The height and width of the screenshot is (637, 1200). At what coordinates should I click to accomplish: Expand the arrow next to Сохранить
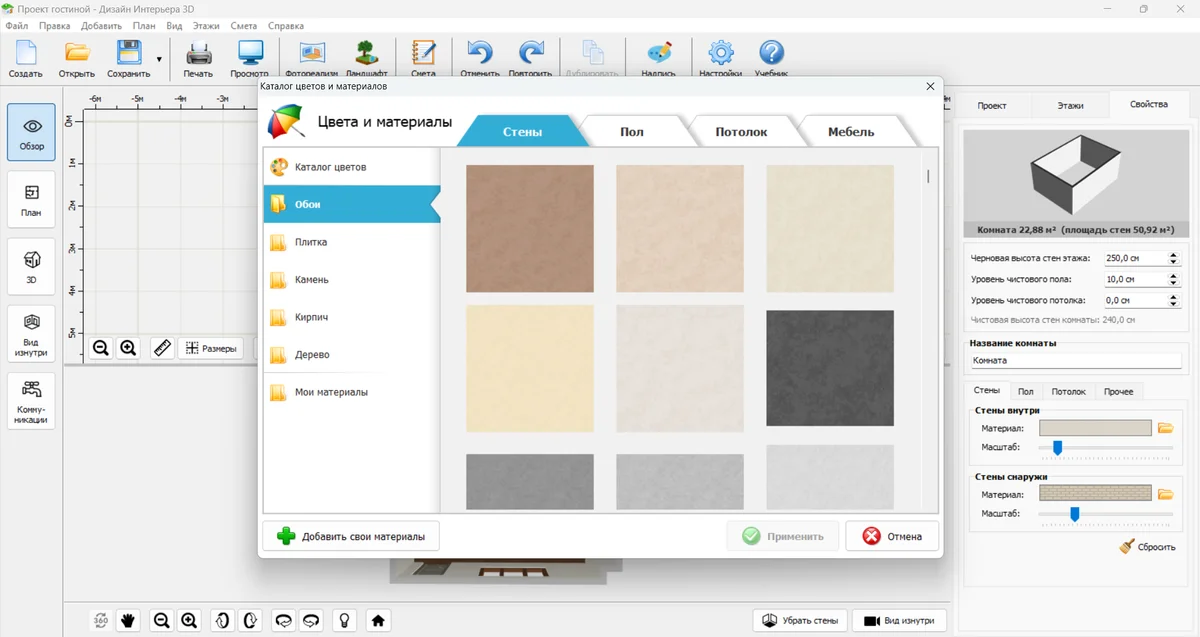tap(159, 60)
